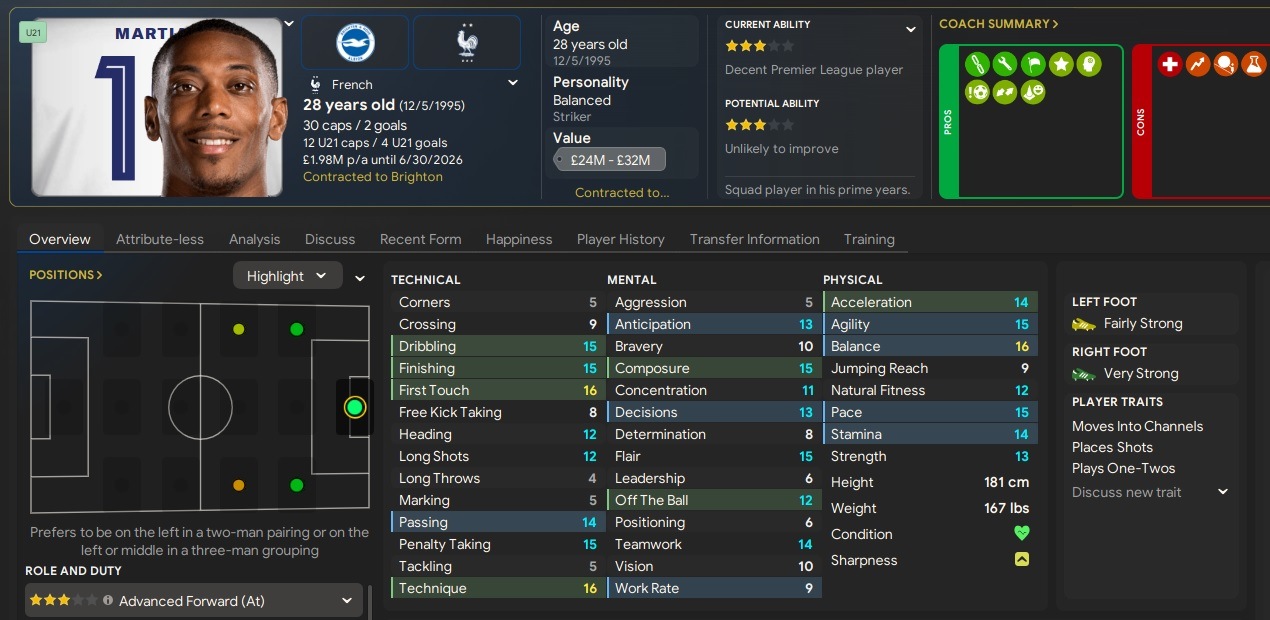Switch to the Player History tab
Viewport: 1270px width, 620px height.
(x=621, y=239)
